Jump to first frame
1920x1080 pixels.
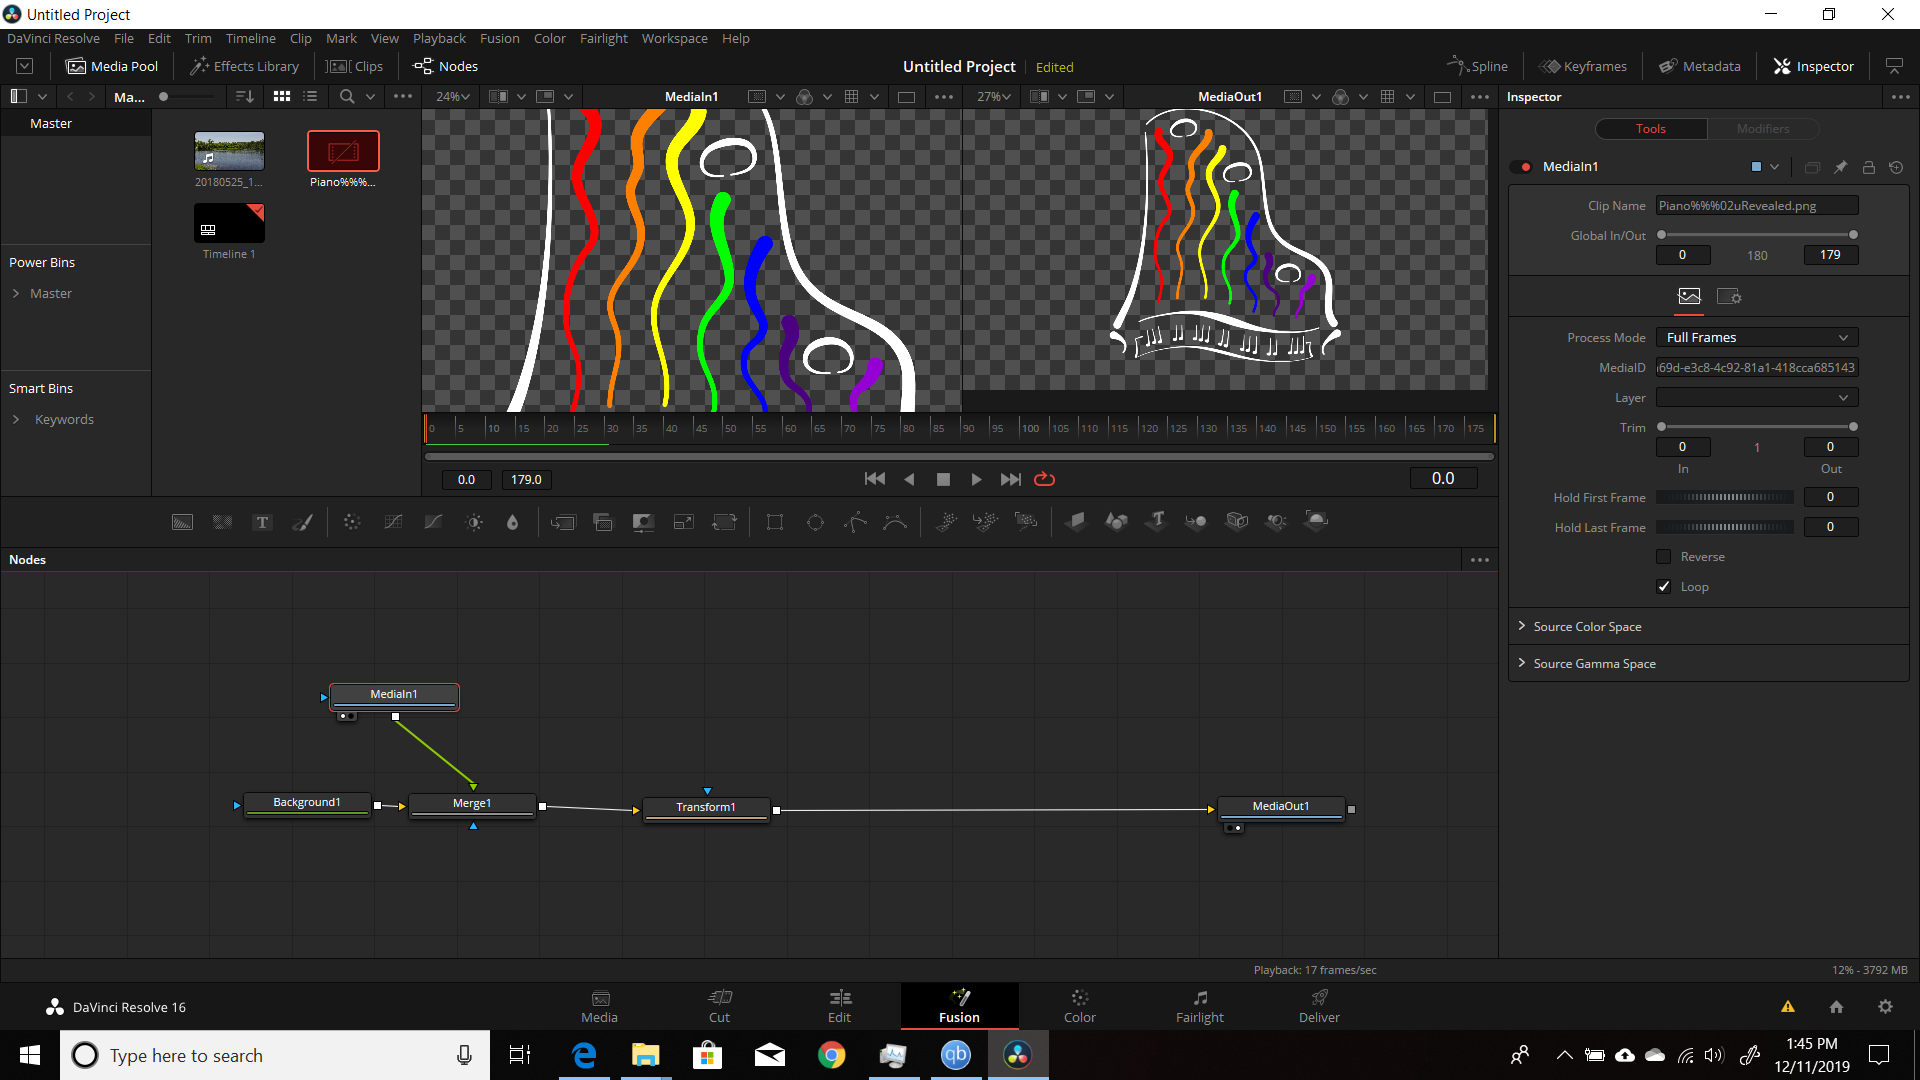pos(874,479)
